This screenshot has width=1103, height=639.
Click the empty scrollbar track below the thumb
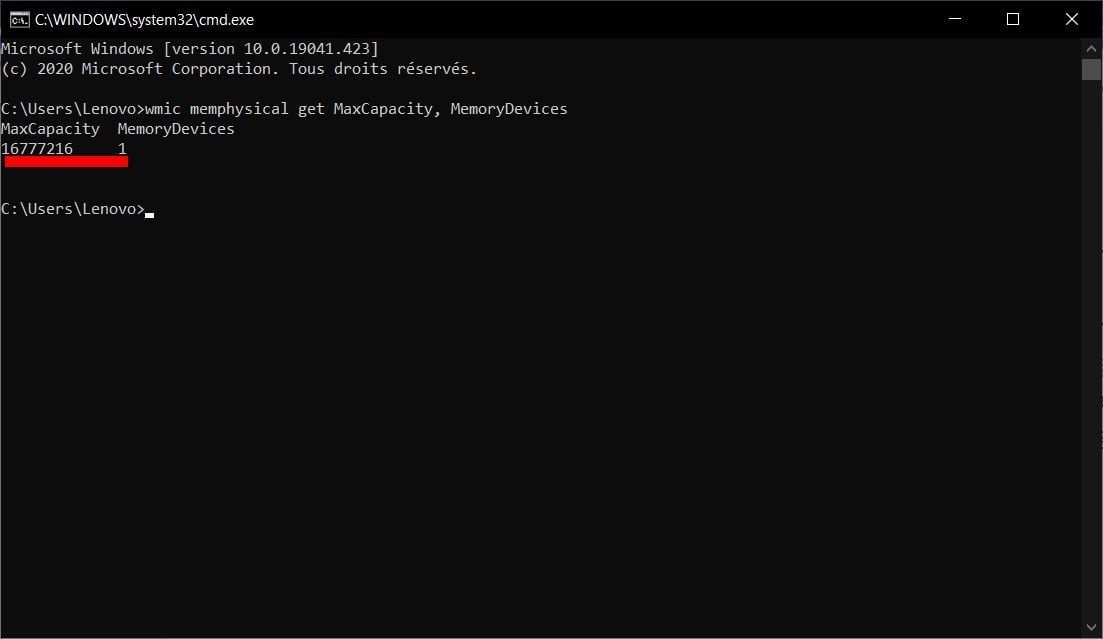[x=1091, y=348]
